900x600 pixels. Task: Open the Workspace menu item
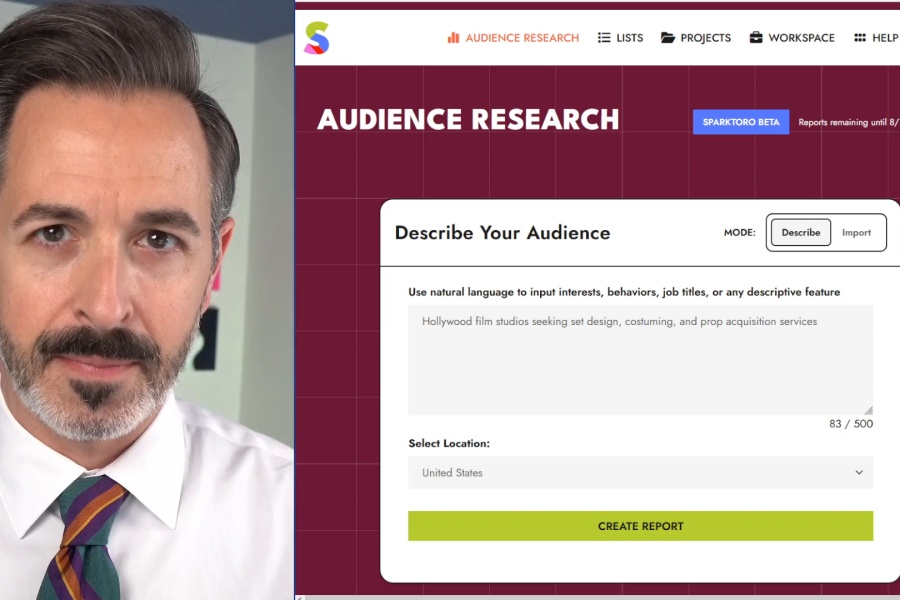click(792, 38)
